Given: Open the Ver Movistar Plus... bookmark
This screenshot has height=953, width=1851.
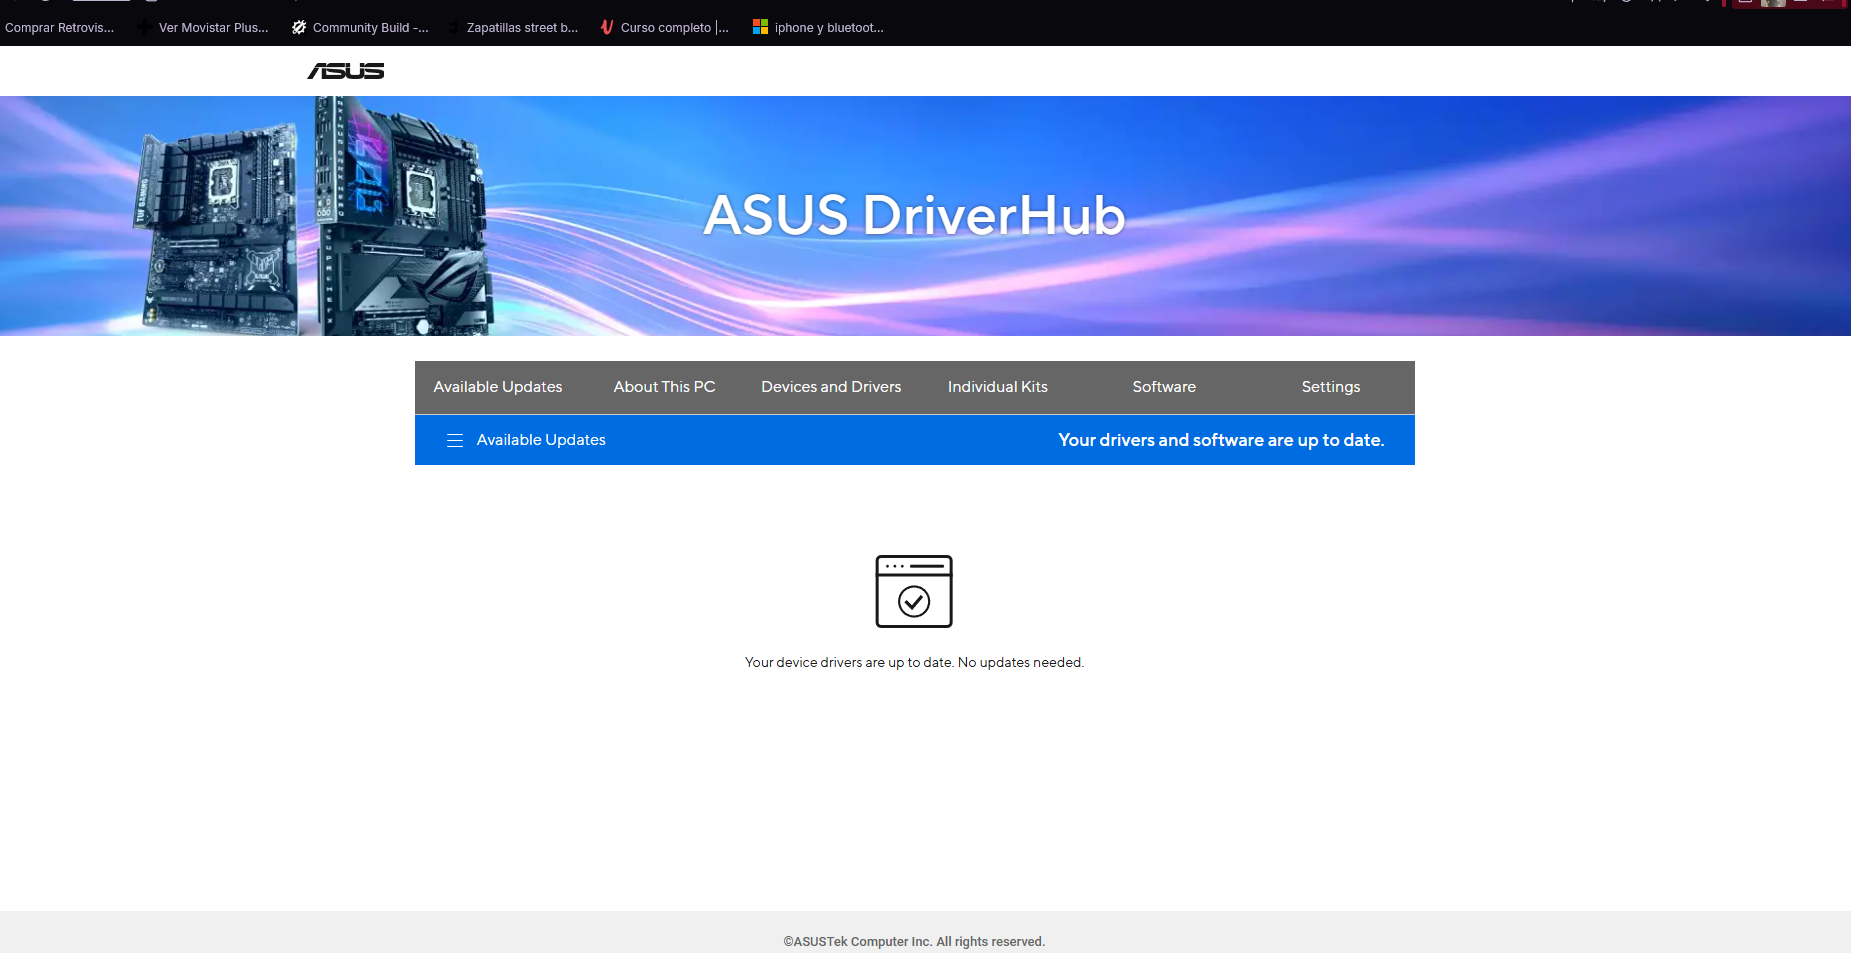Looking at the screenshot, I should point(204,28).
